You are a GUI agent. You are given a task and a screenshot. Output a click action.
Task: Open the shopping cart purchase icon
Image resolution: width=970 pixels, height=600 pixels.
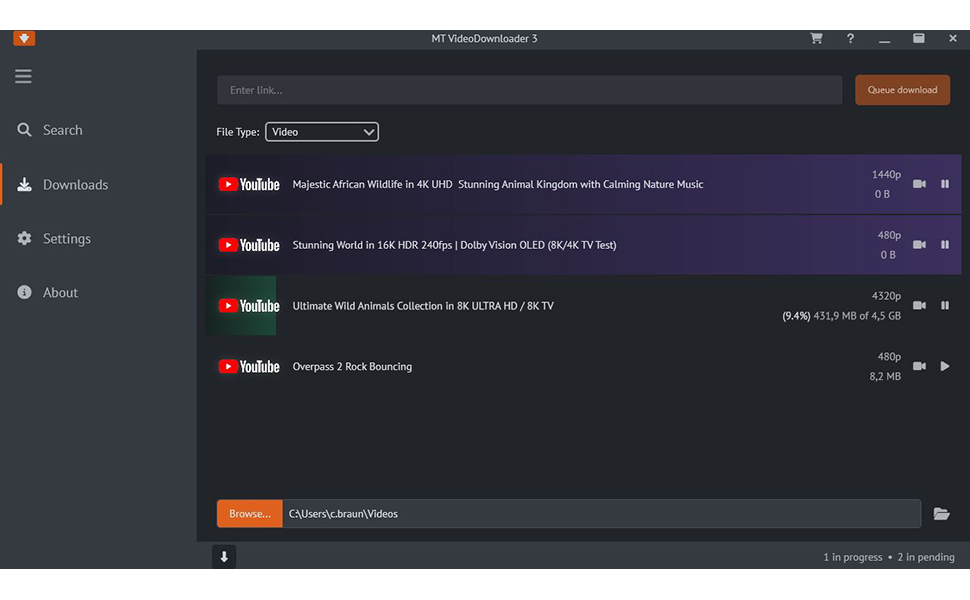pyautogui.click(x=817, y=38)
